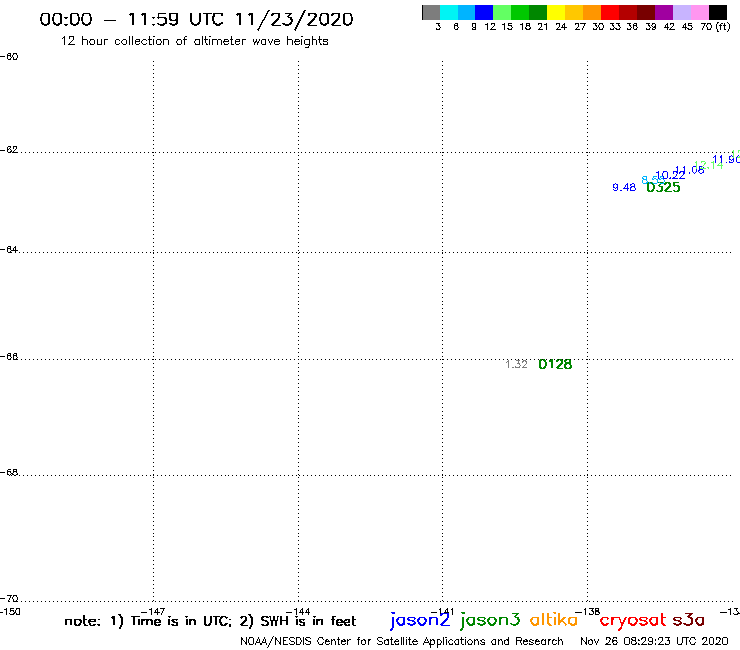Click the green 0325 pass time label
The width and height of the screenshot is (740, 650).
click(663, 187)
